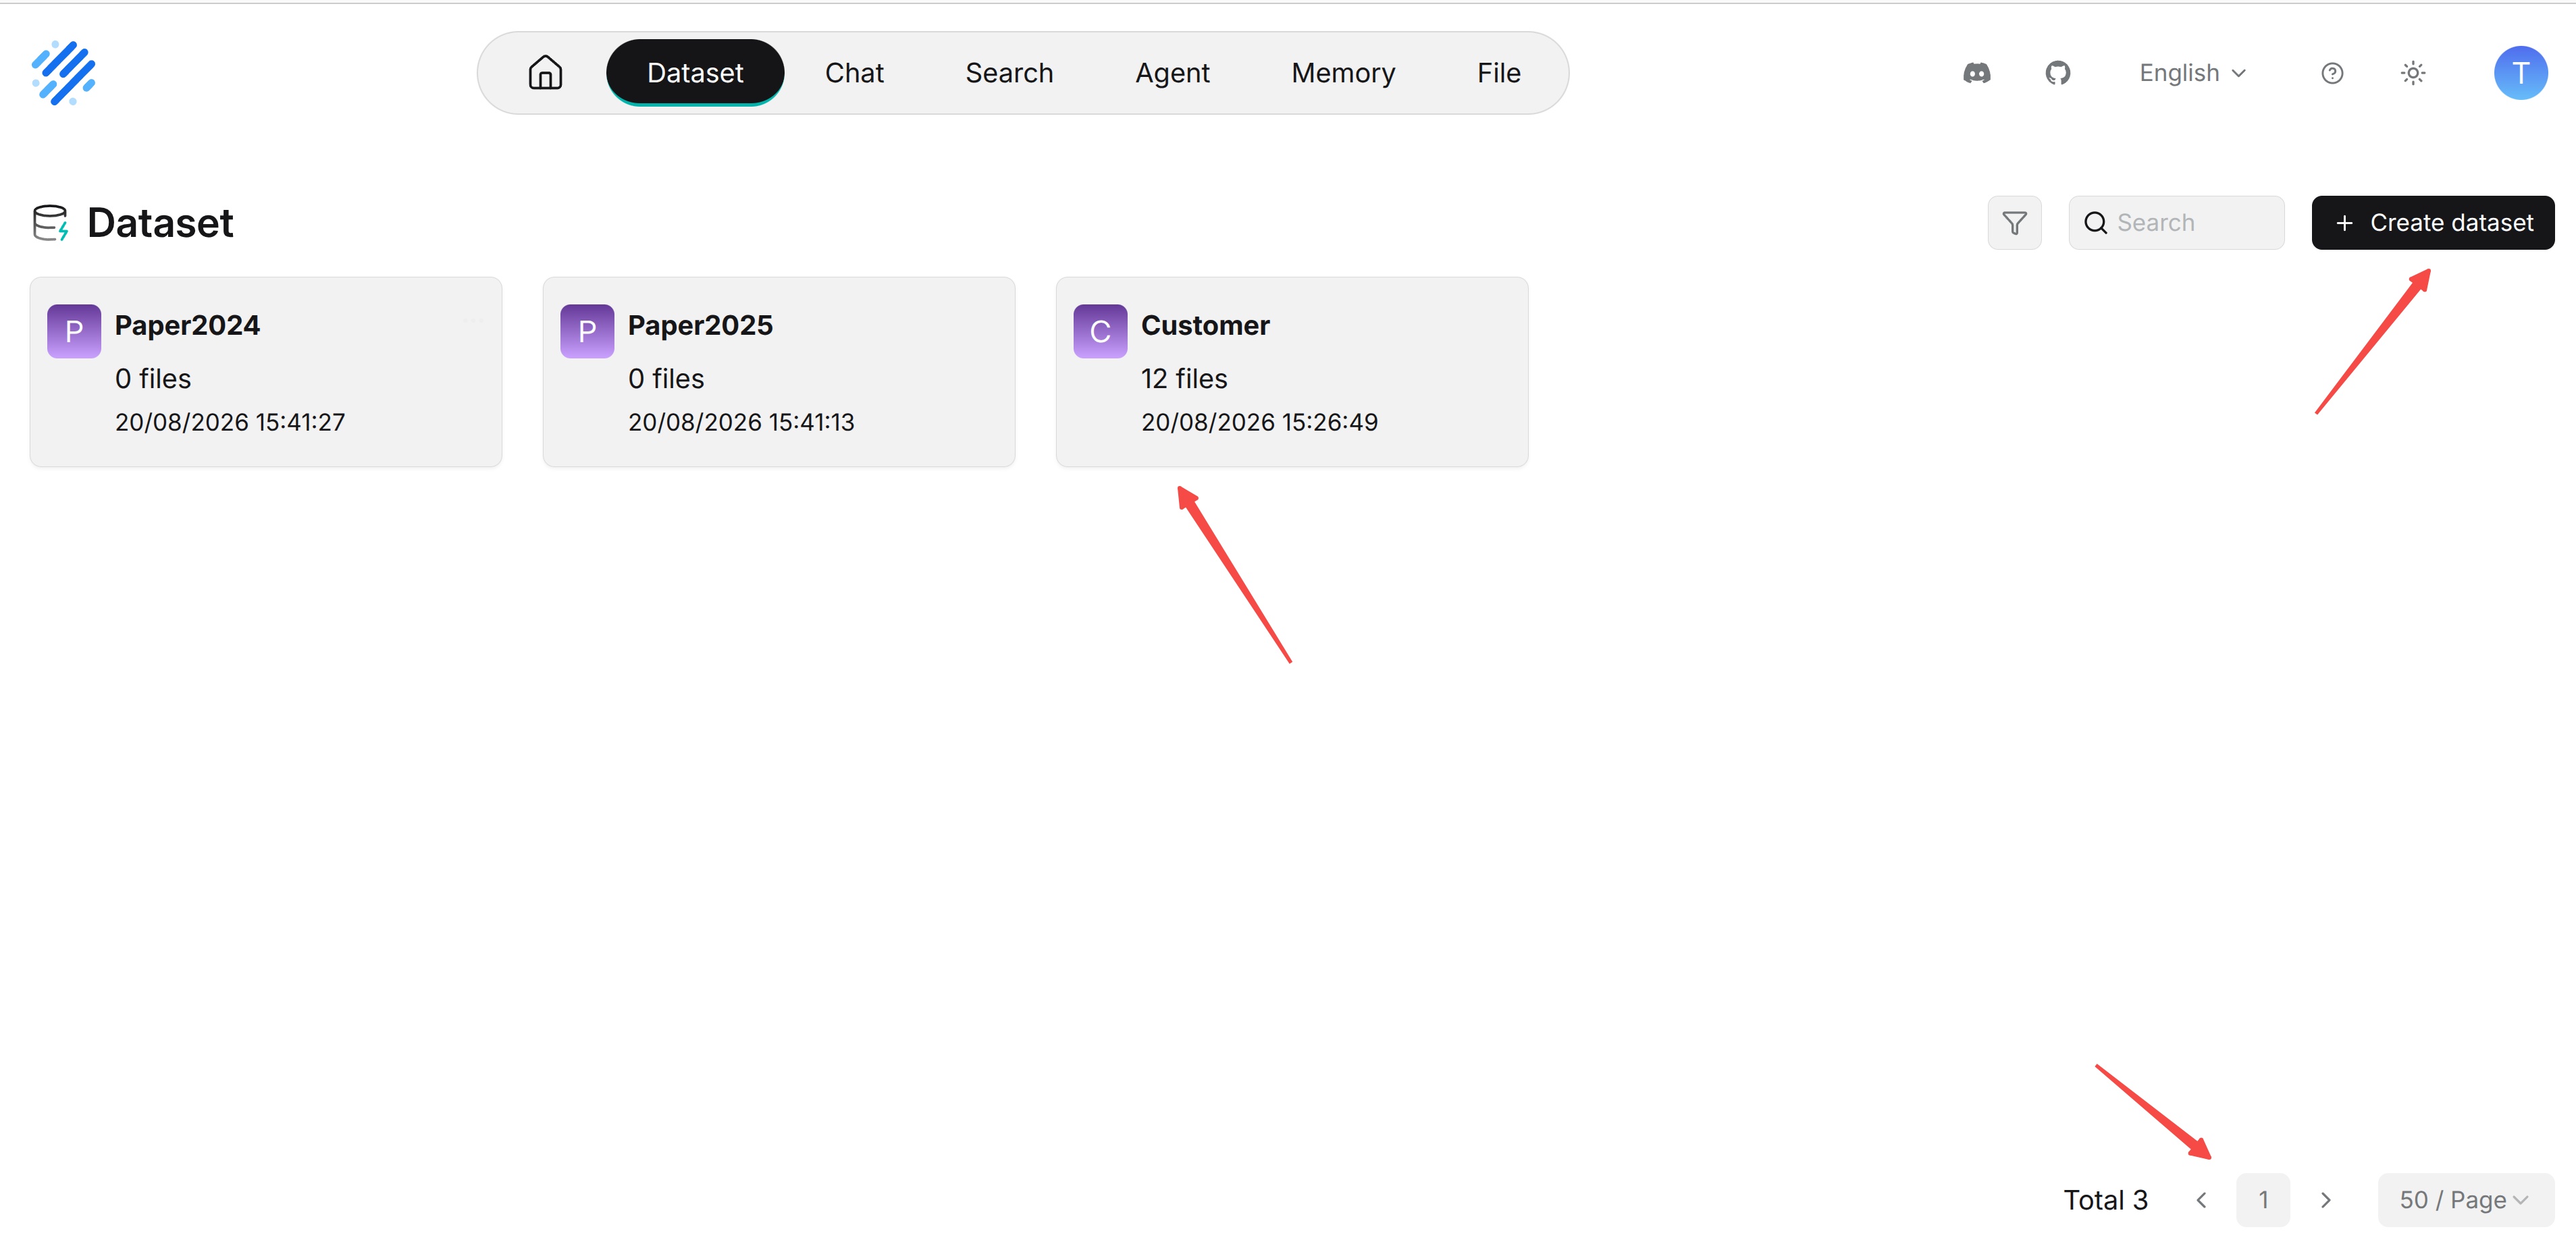Click the "Total 3" pagination text
Viewport: 2576px width, 1244px height.
(x=2105, y=1199)
